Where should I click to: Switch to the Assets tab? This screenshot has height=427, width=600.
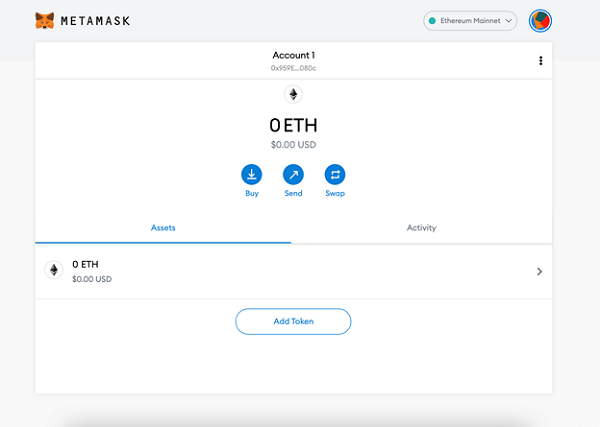tap(163, 228)
